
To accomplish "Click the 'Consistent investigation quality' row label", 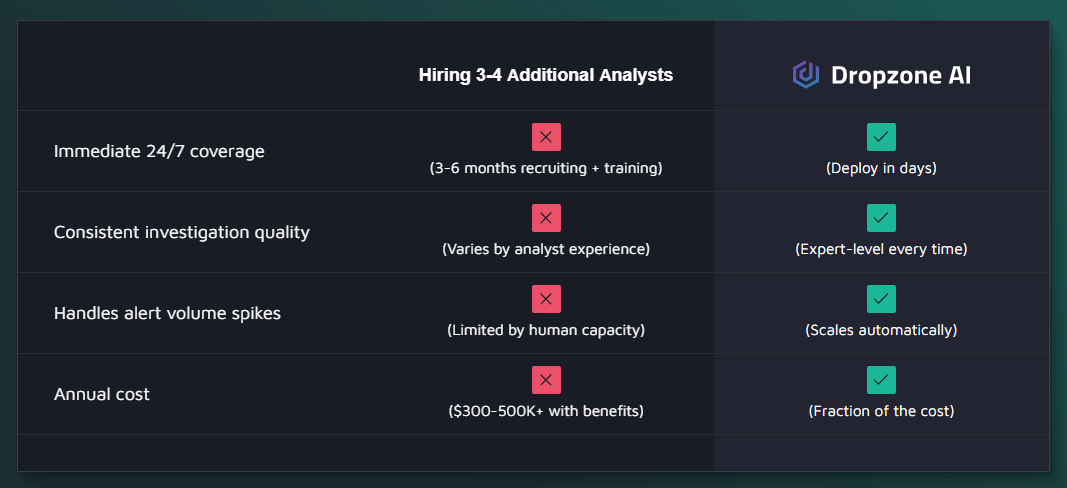I will point(182,232).
